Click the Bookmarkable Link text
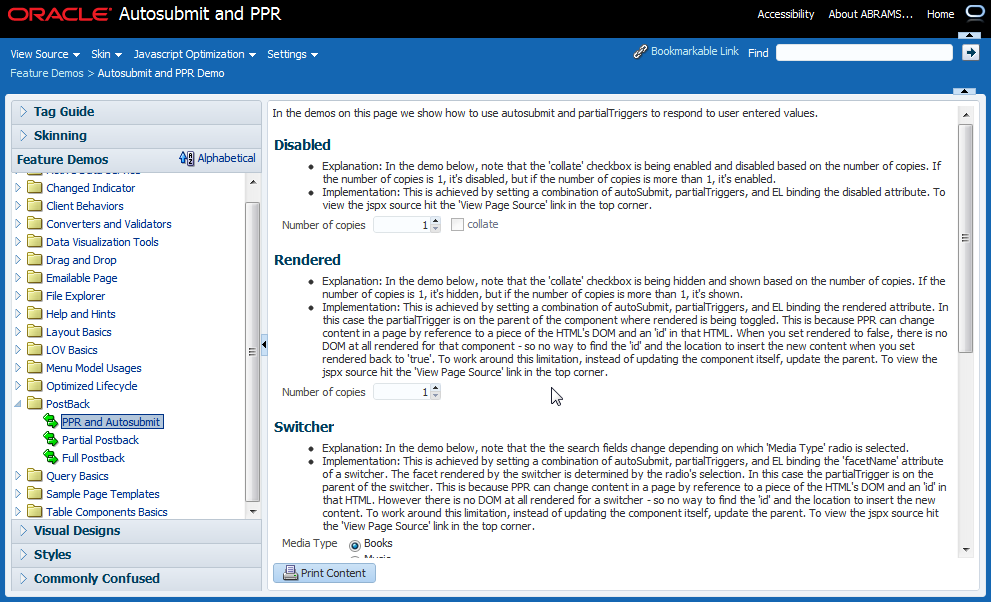The image size is (991, 602). pos(695,51)
